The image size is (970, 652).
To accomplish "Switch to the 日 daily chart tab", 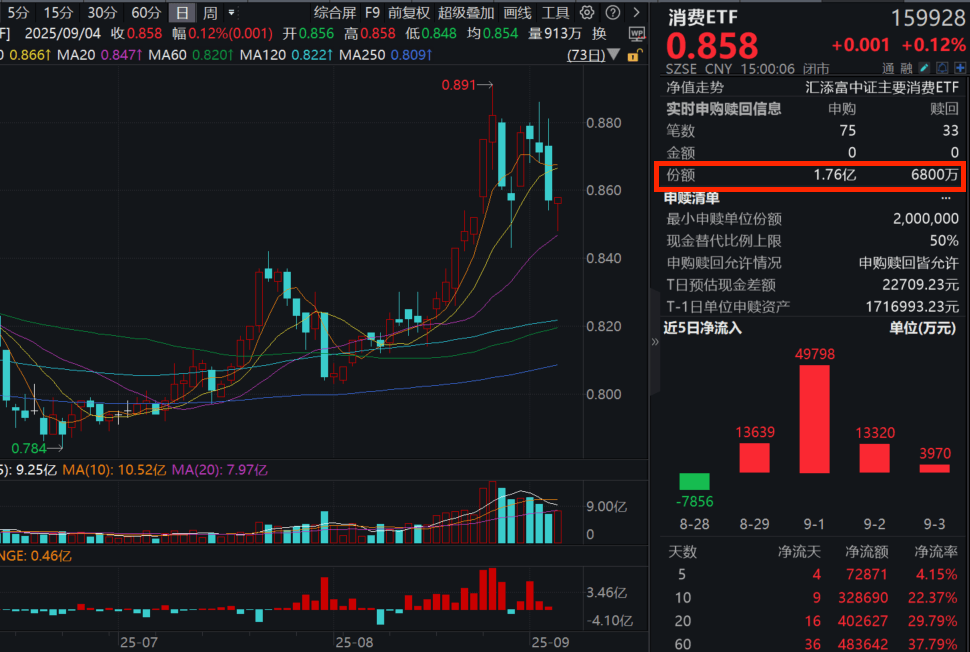I will pyautogui.click(x=182, y=12).
